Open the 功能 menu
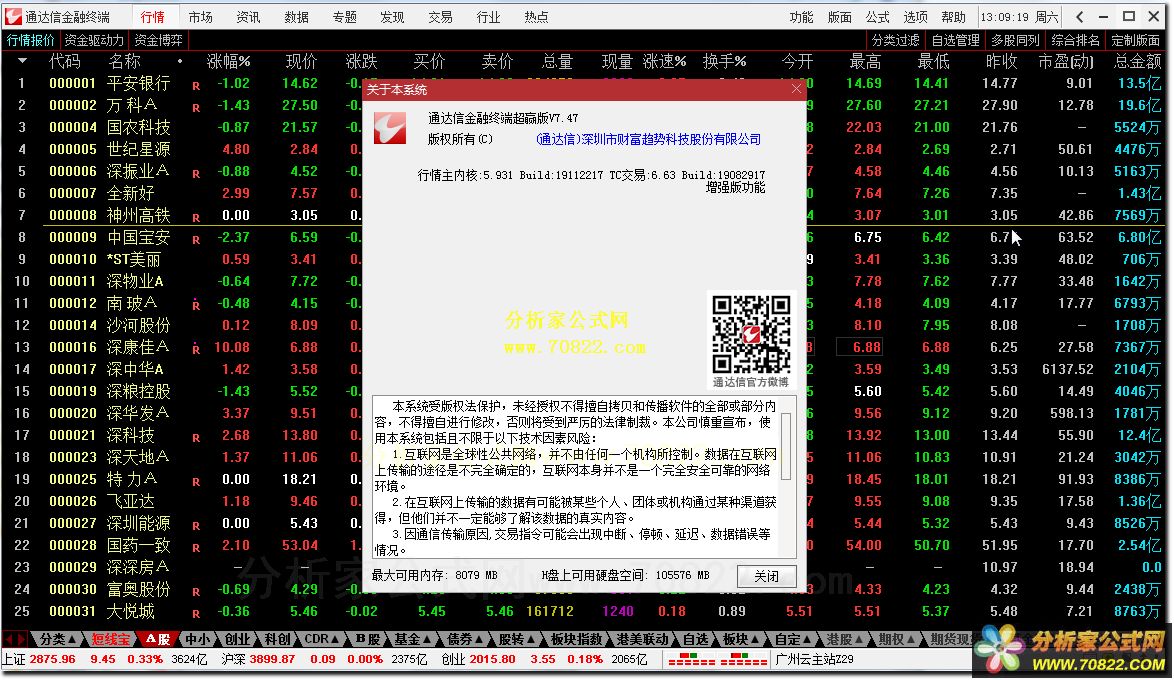Viewport: 1174px width, 680px height. click(x=801, y=16)
